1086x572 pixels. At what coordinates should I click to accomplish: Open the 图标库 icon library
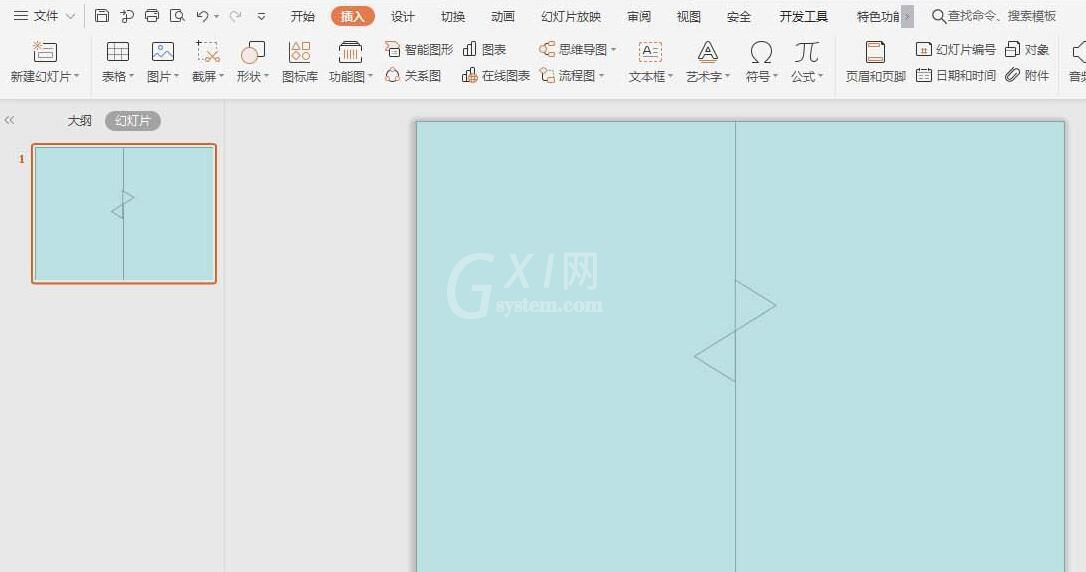(300, 61)
